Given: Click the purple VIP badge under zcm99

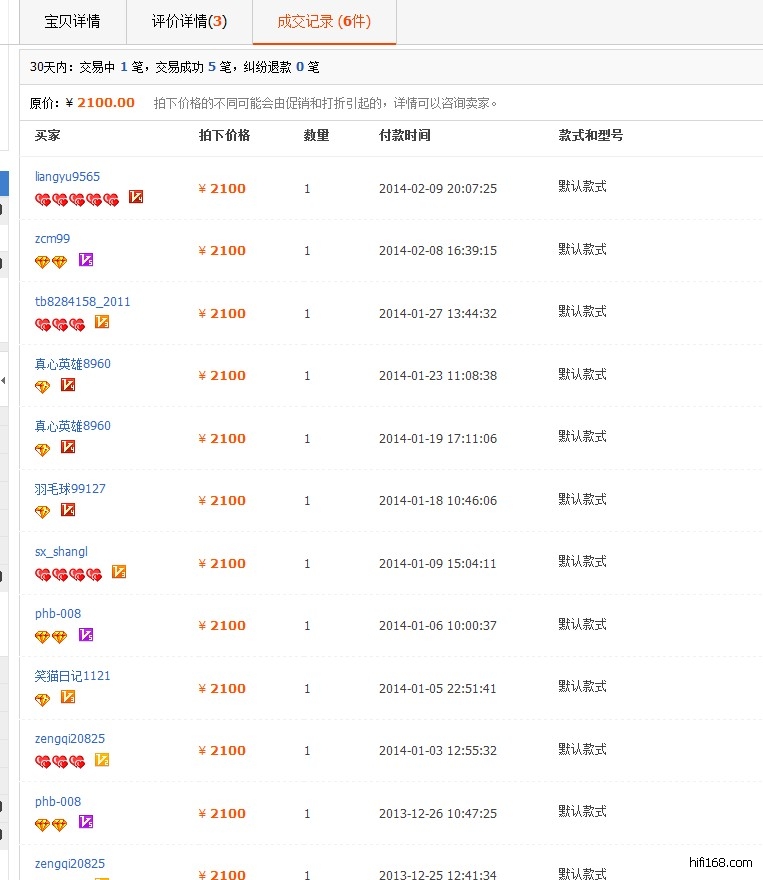Looking at the screenshot, I should point(86,260).
